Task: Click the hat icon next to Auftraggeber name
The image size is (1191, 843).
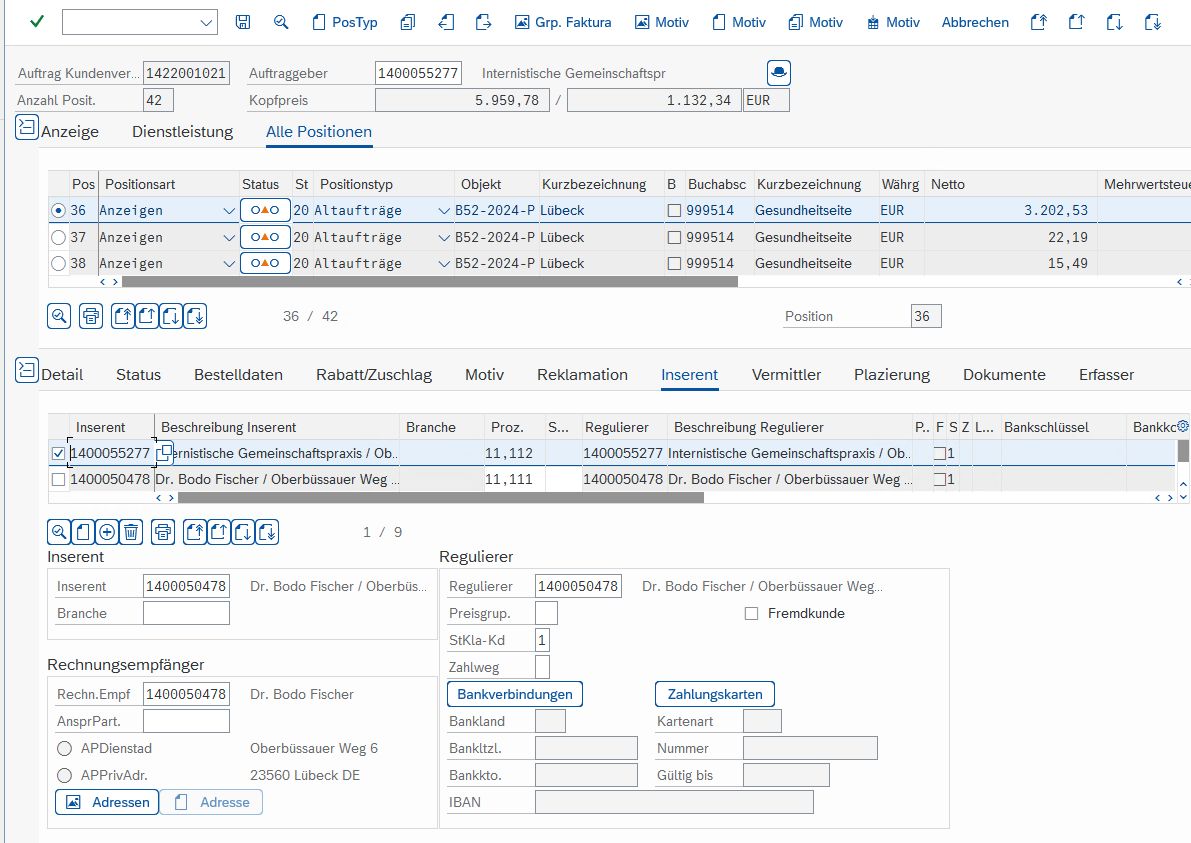Action: click(779, 73)
